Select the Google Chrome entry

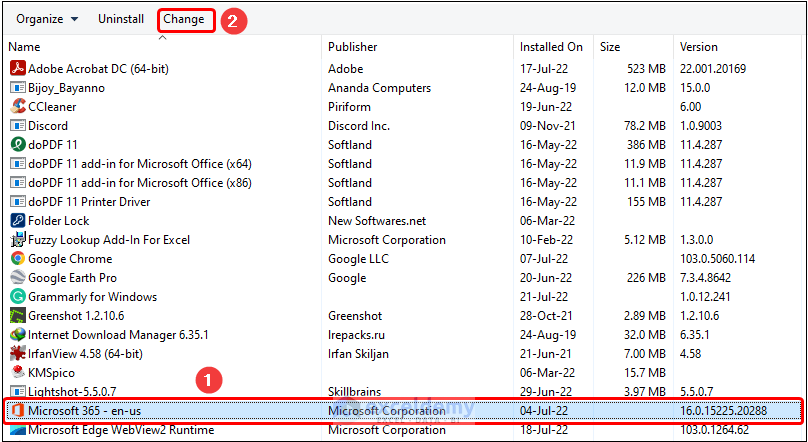coord(70,259)
